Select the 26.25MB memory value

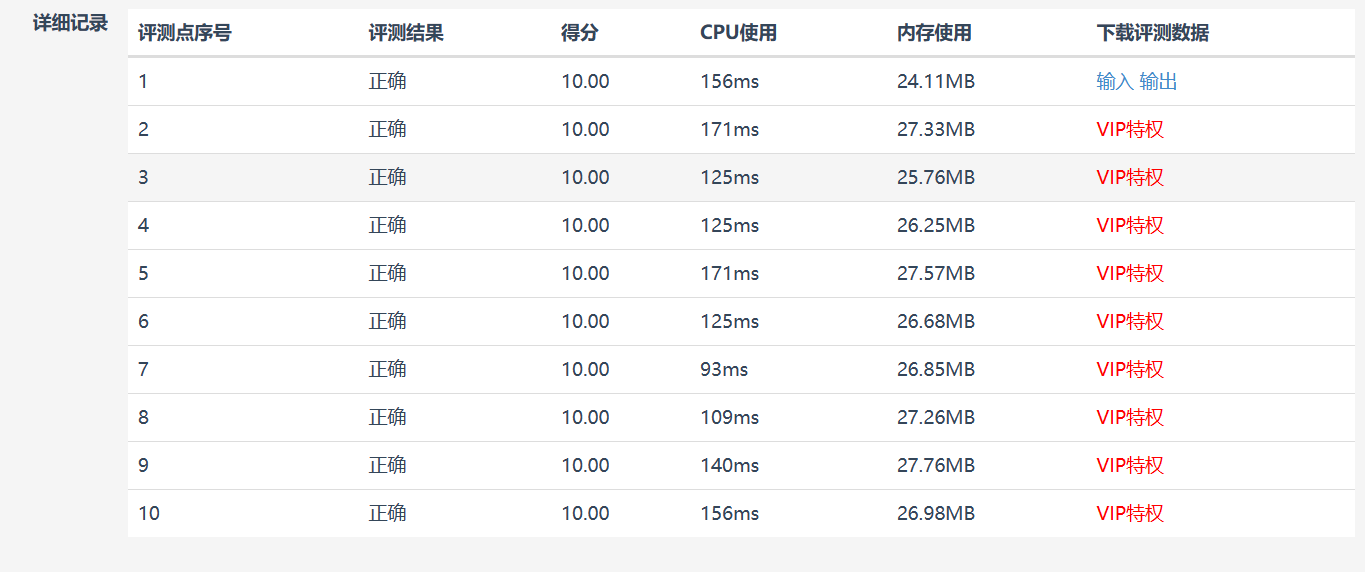tap(936, 226)
